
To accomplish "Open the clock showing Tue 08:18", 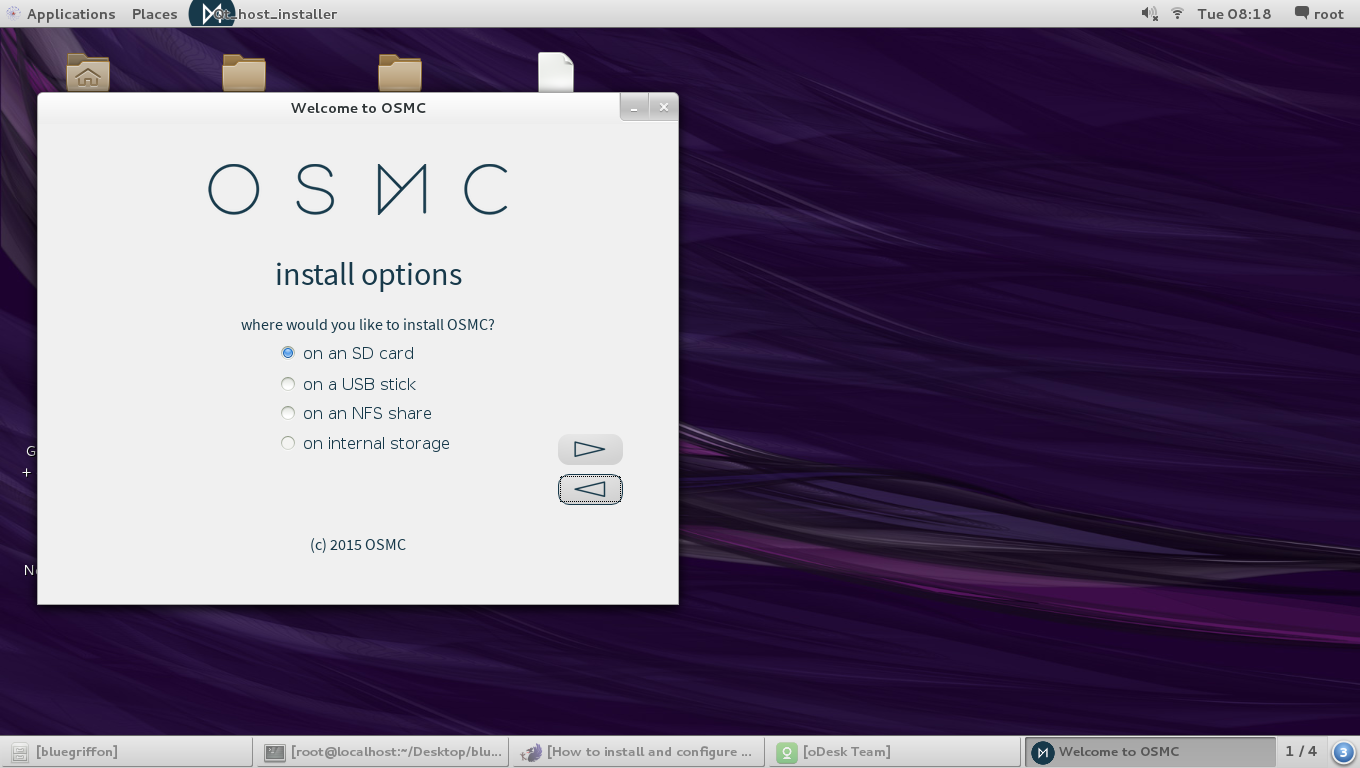I will coord(1234,14).
